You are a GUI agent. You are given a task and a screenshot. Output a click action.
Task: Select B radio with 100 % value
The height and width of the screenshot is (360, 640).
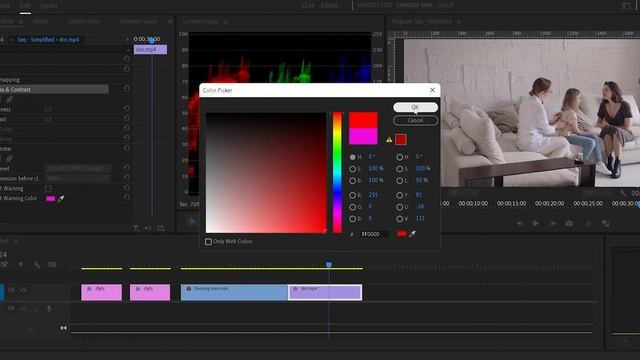tap(352, 180)
